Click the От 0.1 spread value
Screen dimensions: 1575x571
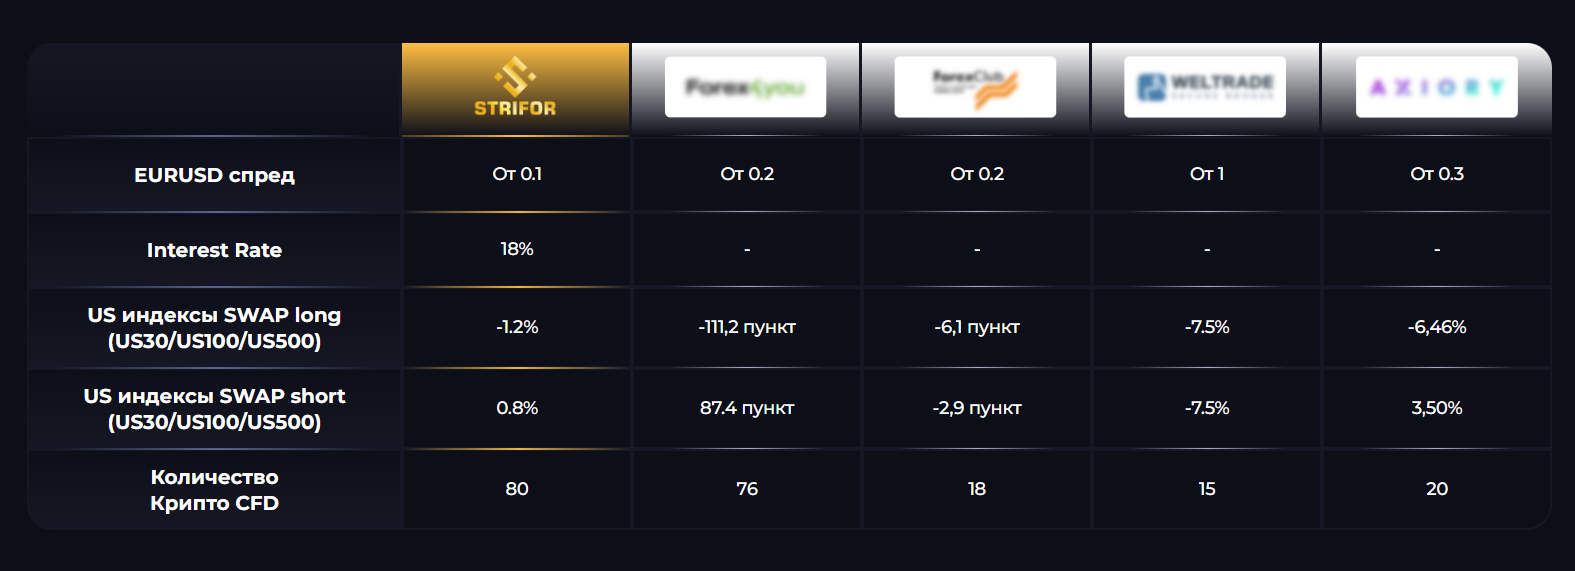[x=517, y=174]
